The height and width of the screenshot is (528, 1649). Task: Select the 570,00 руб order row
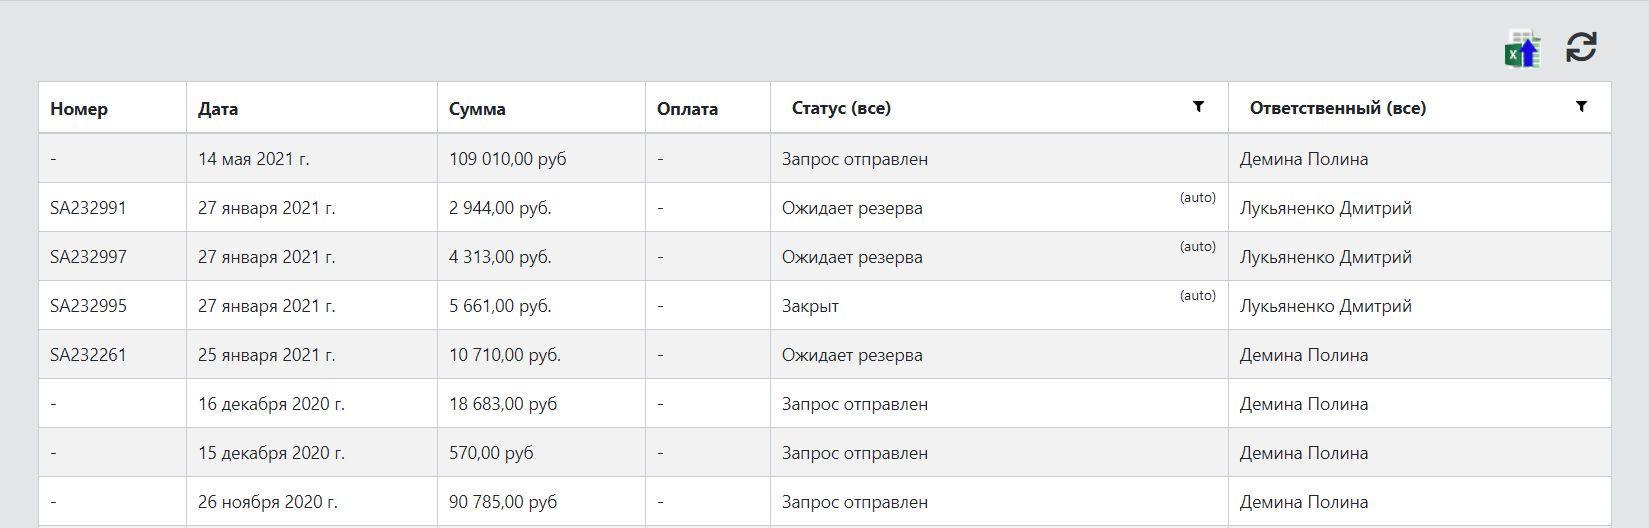[824, 452]
